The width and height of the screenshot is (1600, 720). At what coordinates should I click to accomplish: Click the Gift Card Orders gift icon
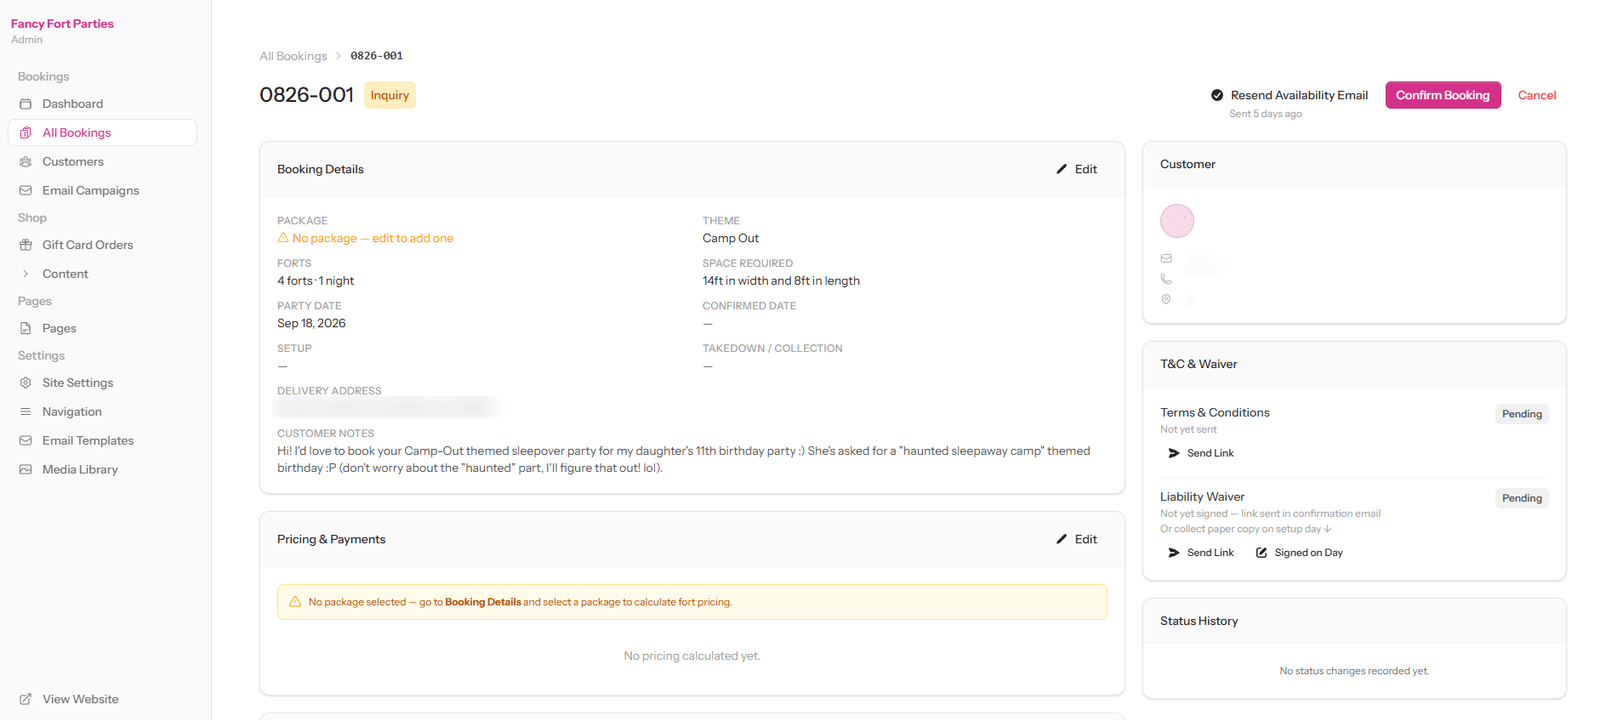26,245
